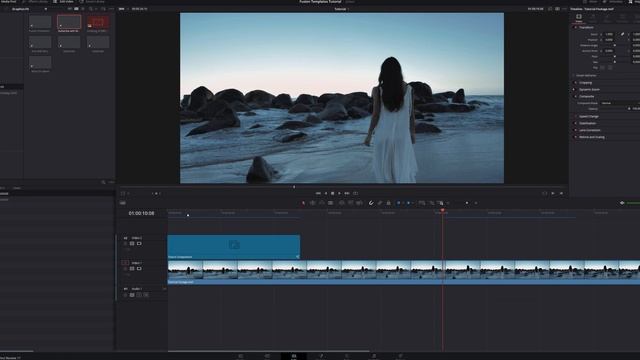Click the media pool search magnifier
The image size is (640, 360).
91,9
